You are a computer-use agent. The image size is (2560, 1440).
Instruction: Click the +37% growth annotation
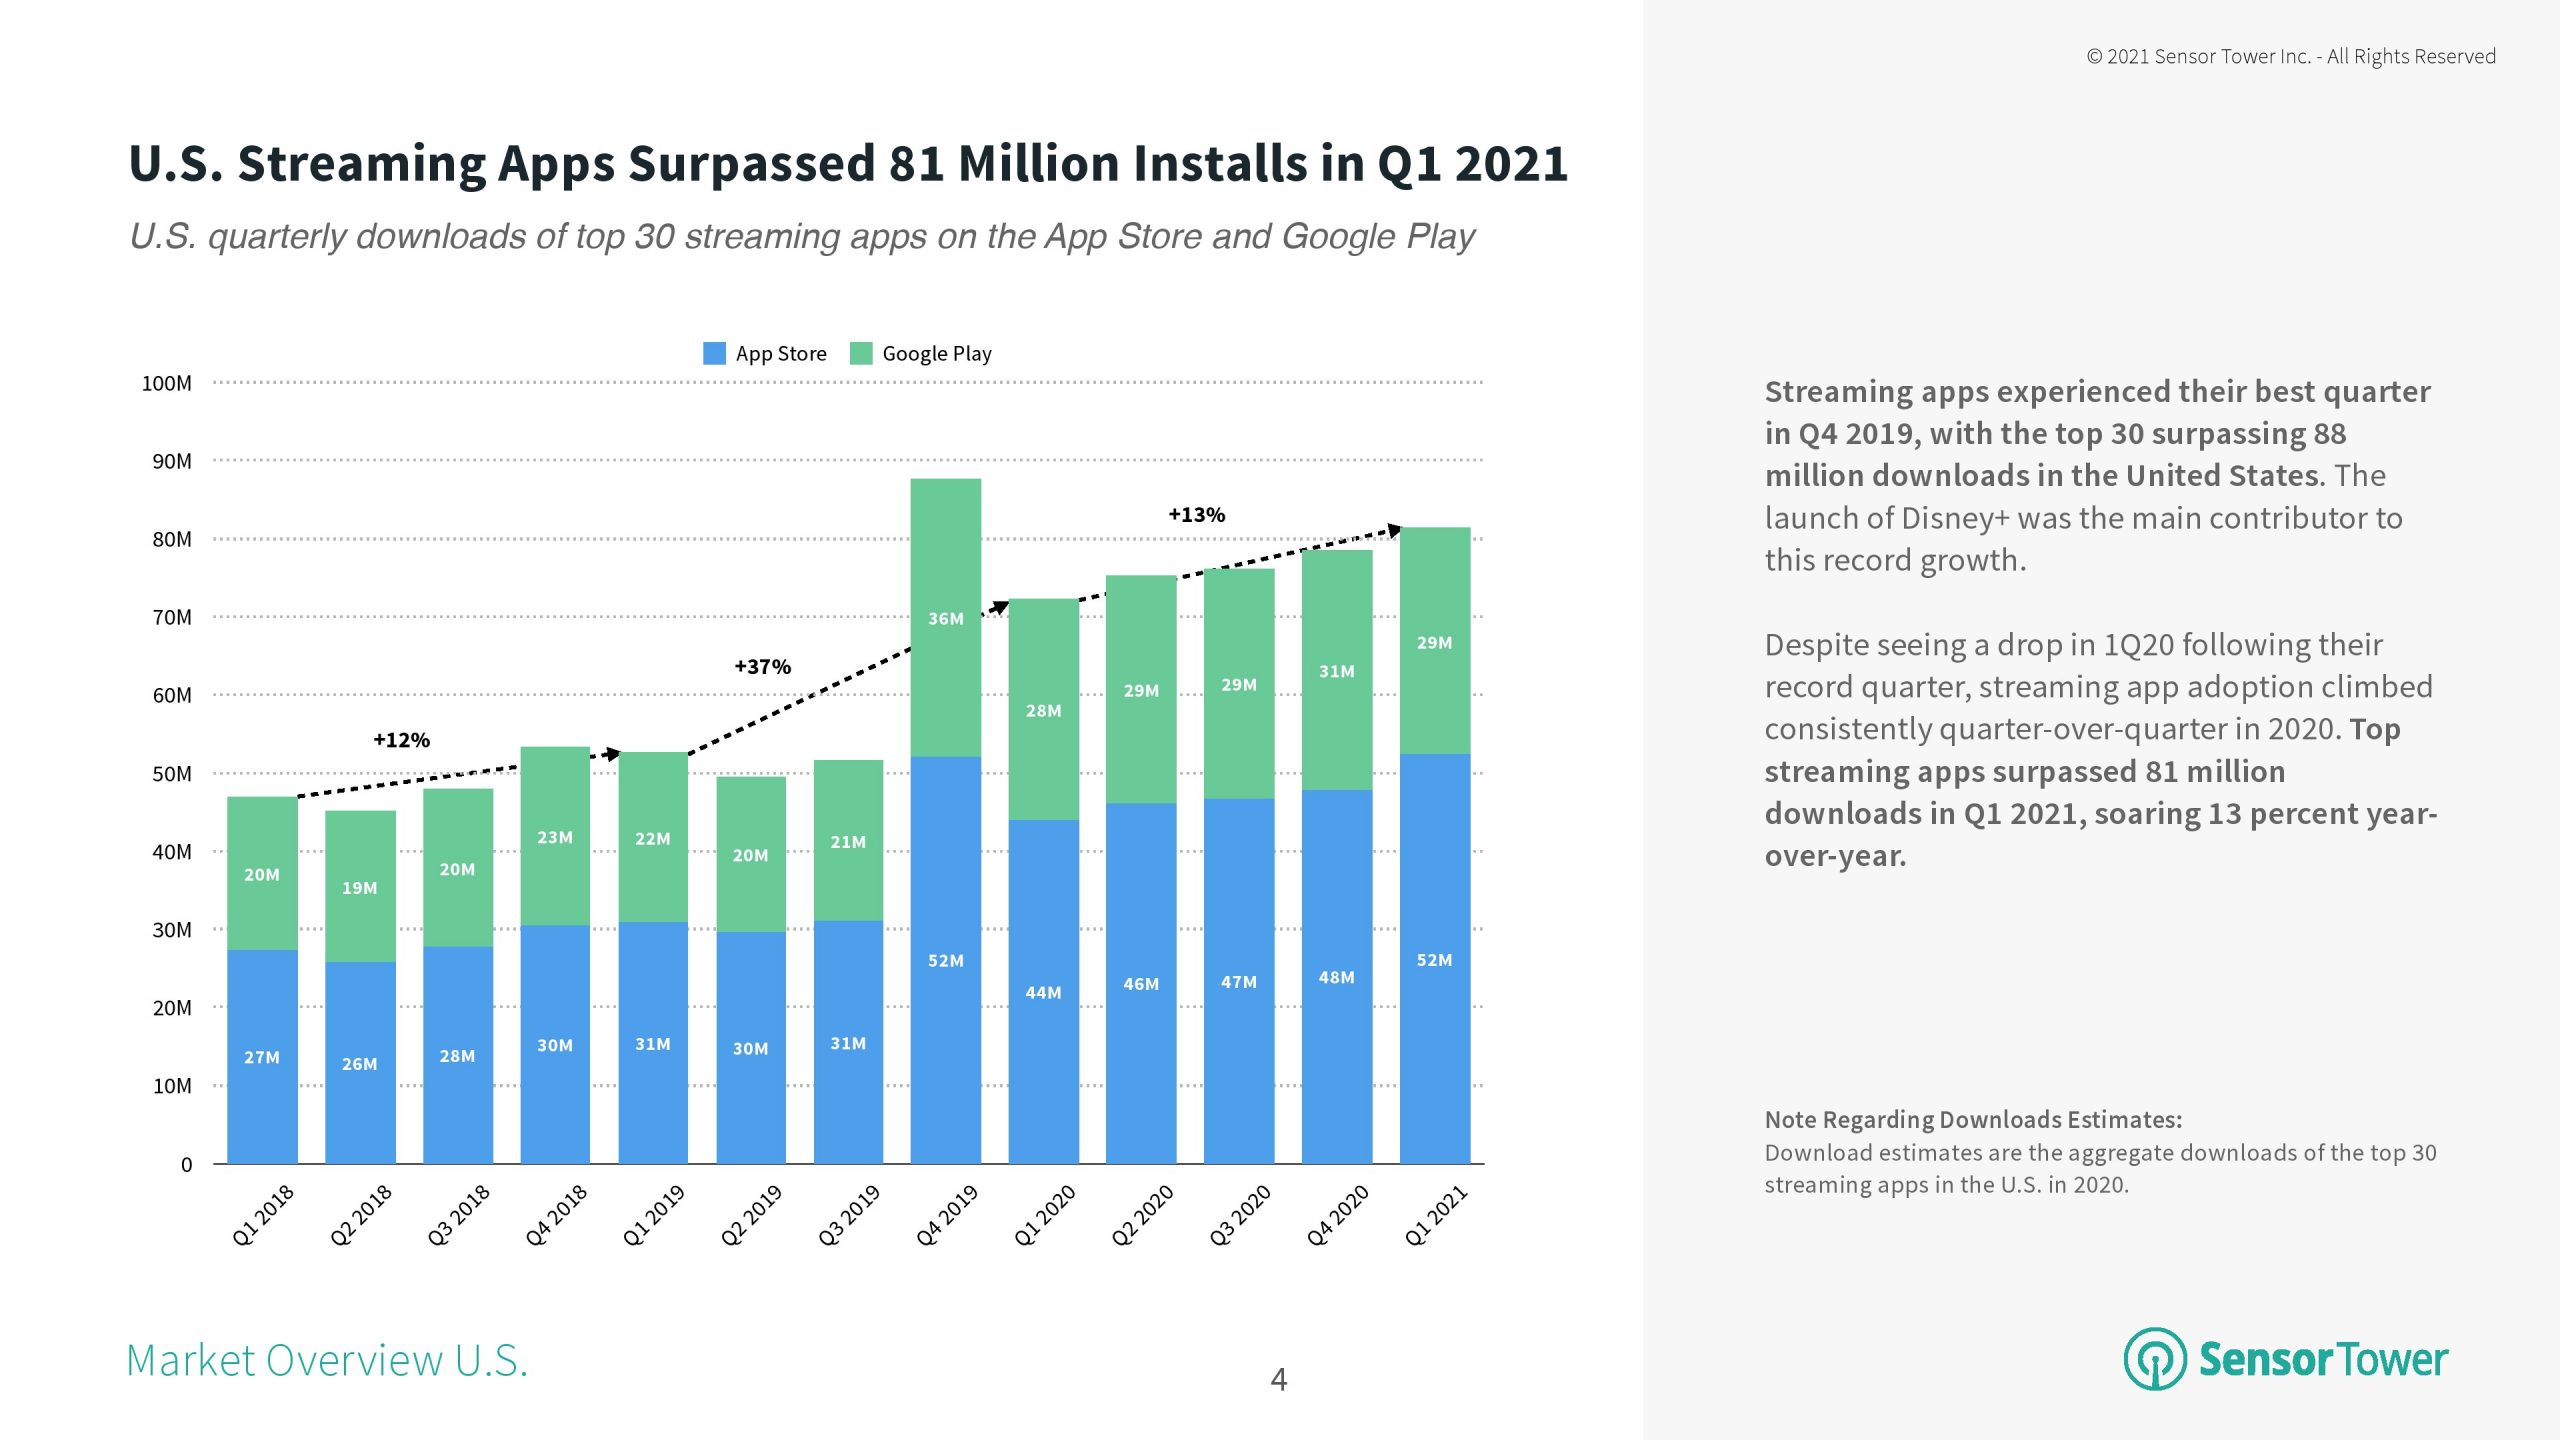tap(762, 666)
